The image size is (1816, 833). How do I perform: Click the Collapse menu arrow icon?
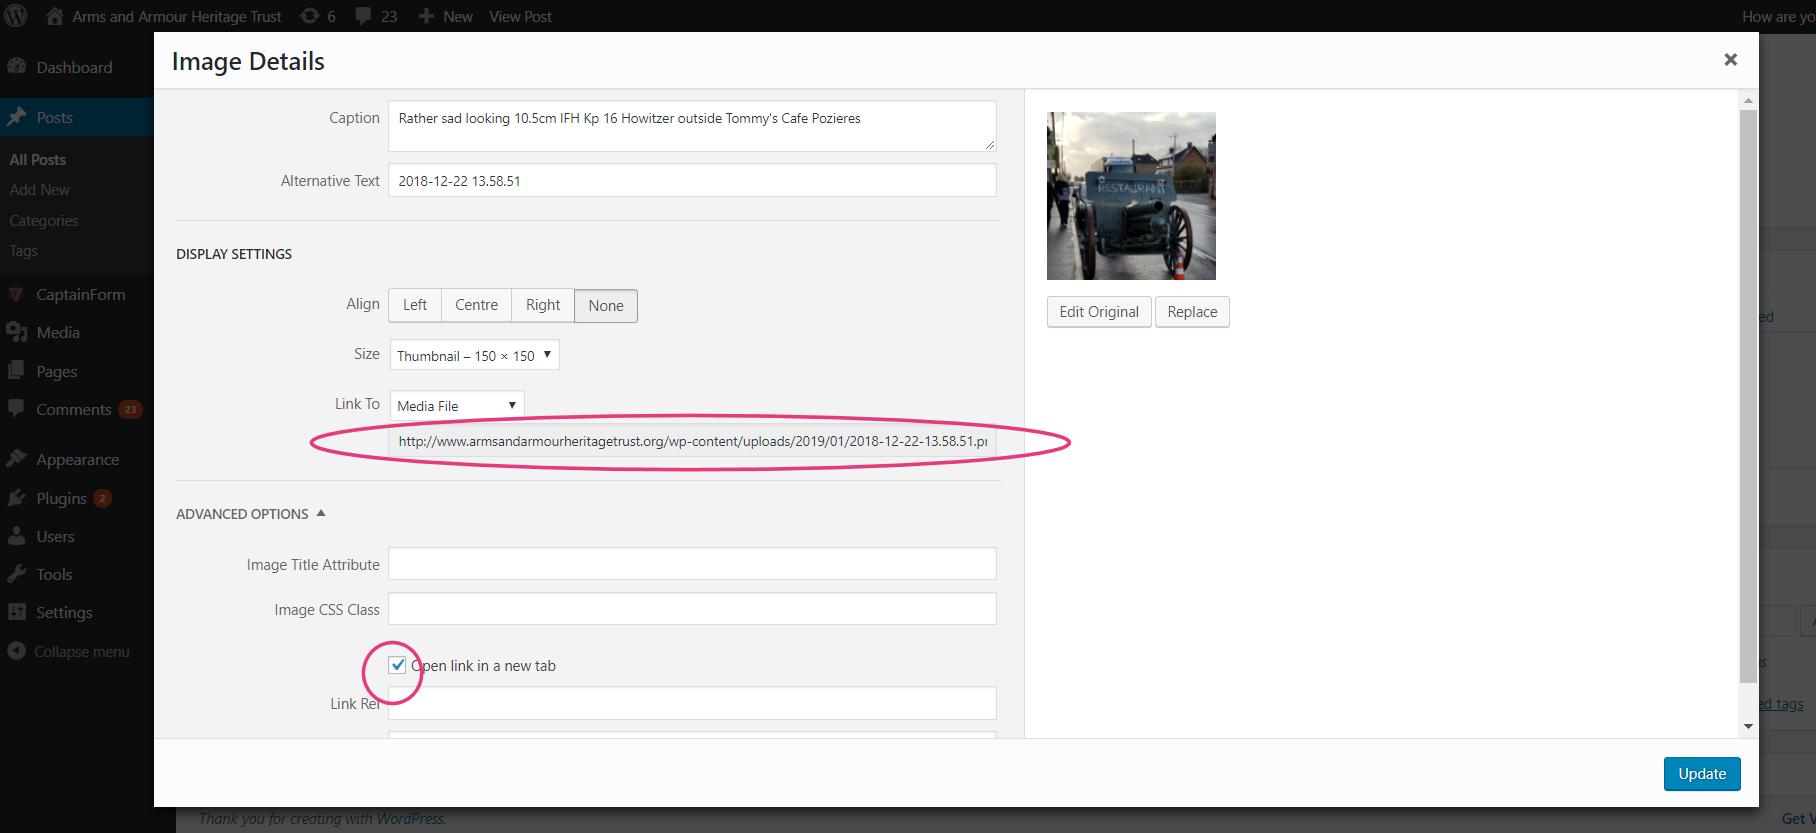click(17, 651)
